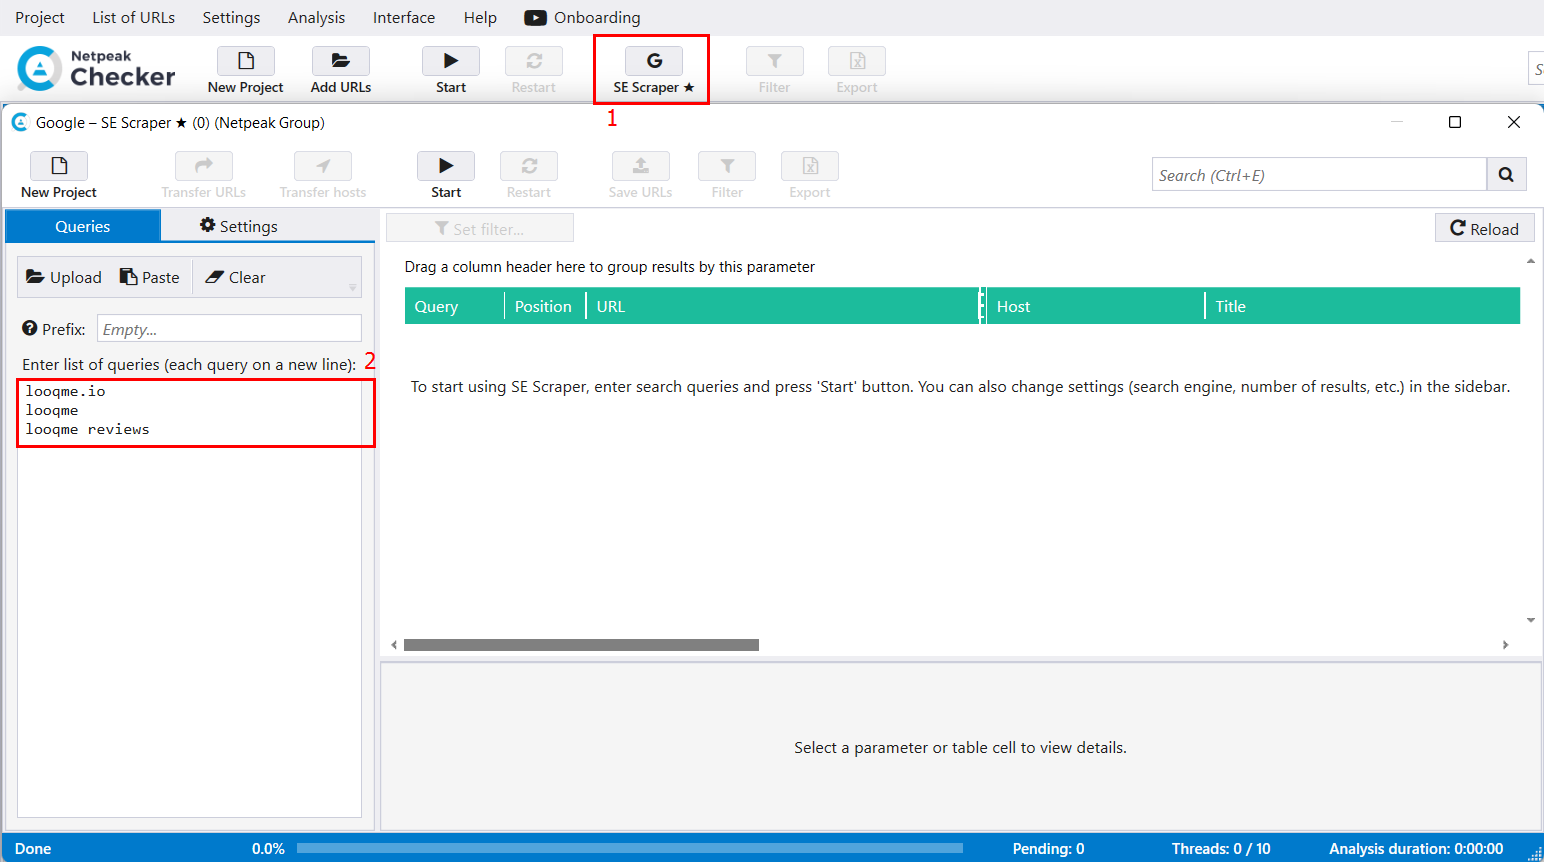This screenshot has height=862, width=1544.
Task: Sort by the Title column header
Action: point(1363,306)
